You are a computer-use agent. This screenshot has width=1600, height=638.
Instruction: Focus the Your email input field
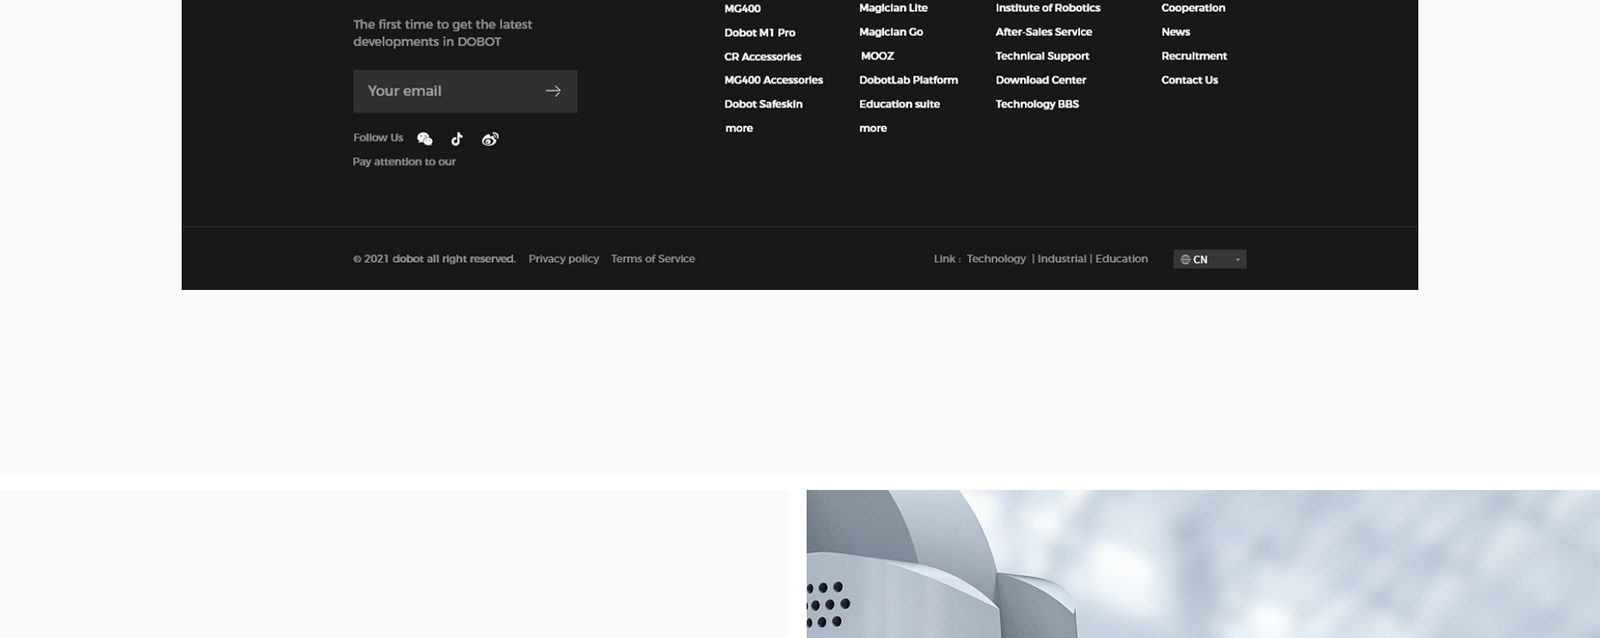[445, 91]
